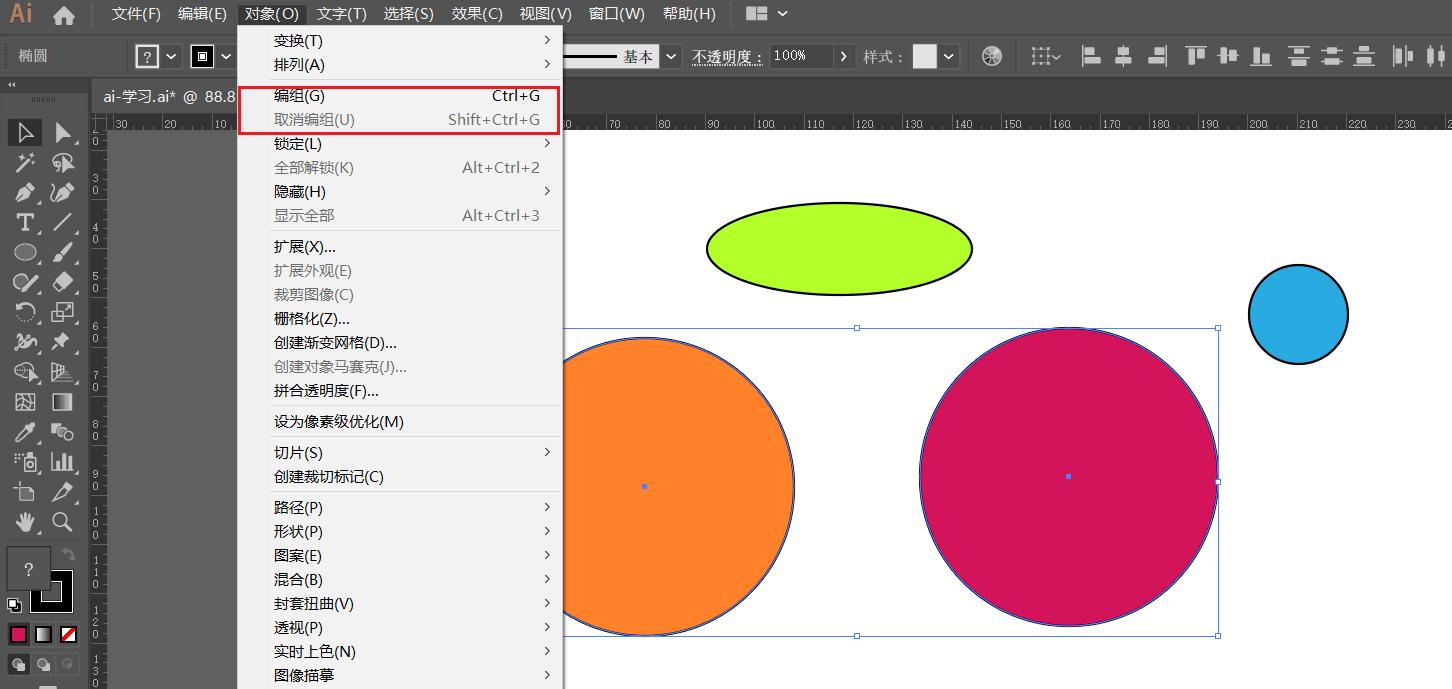The image size is (1452, 689).
Task: Open the 效果(C) menu
Action: point(477,14)
